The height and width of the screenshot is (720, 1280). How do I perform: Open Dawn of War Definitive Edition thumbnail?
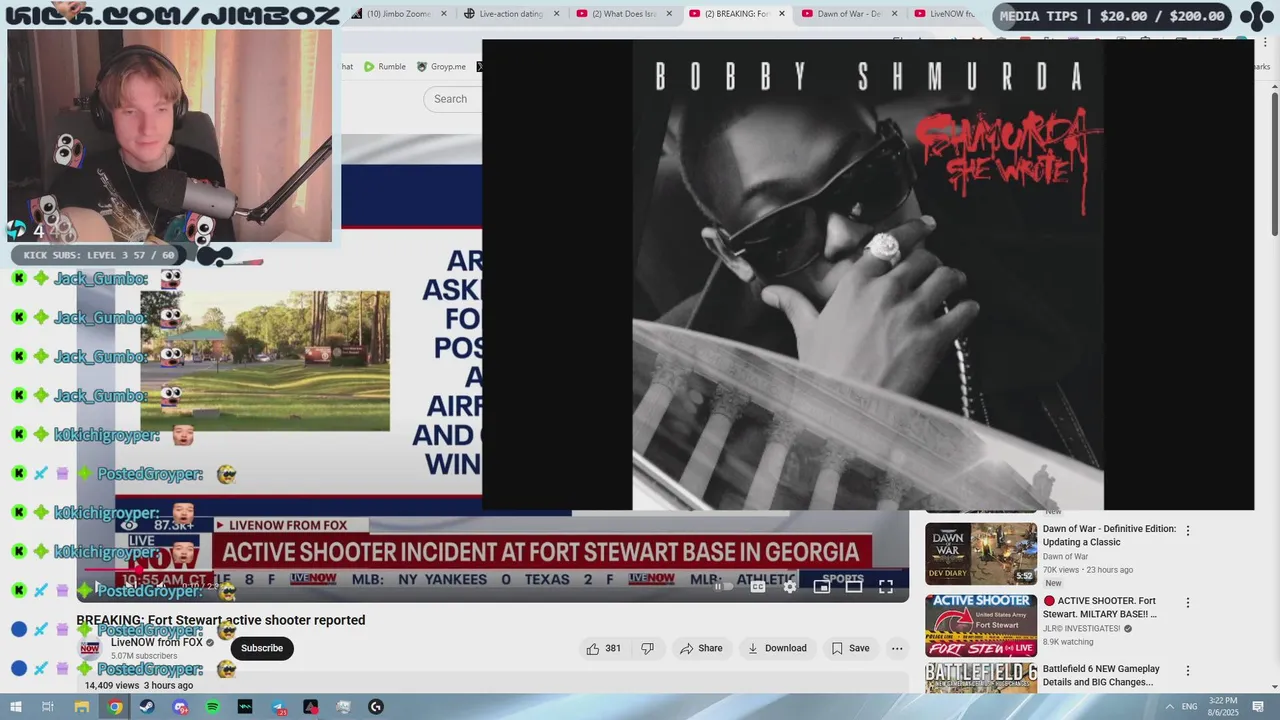tap(981, 554)
